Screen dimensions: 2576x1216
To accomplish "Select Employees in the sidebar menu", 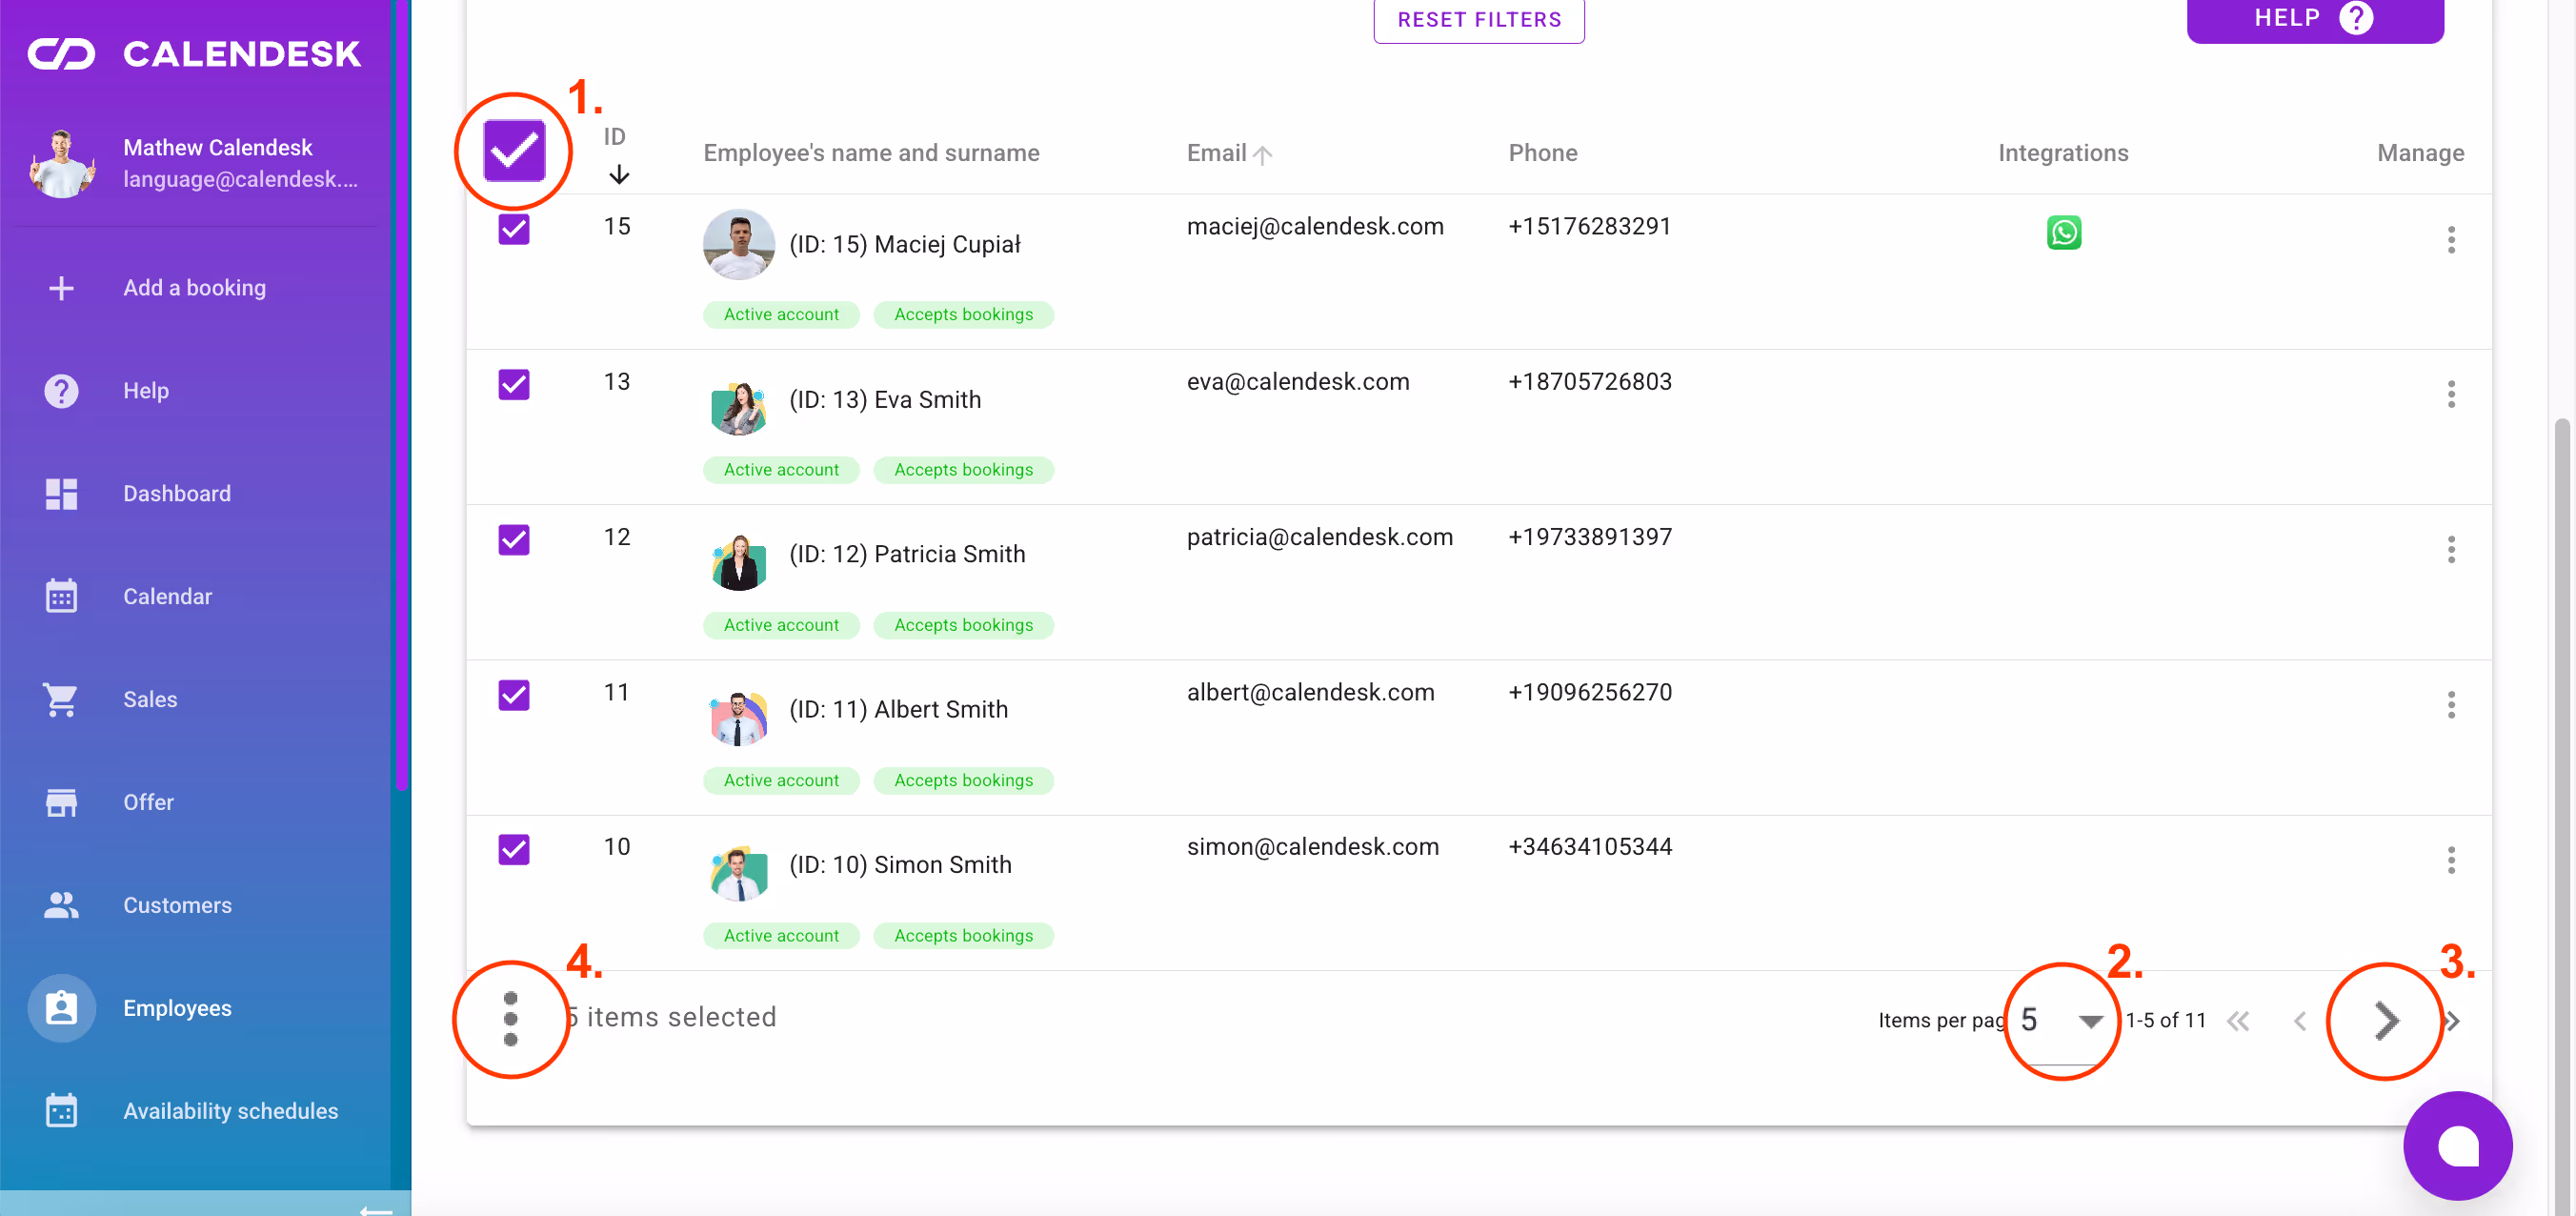I will 61,1008.
